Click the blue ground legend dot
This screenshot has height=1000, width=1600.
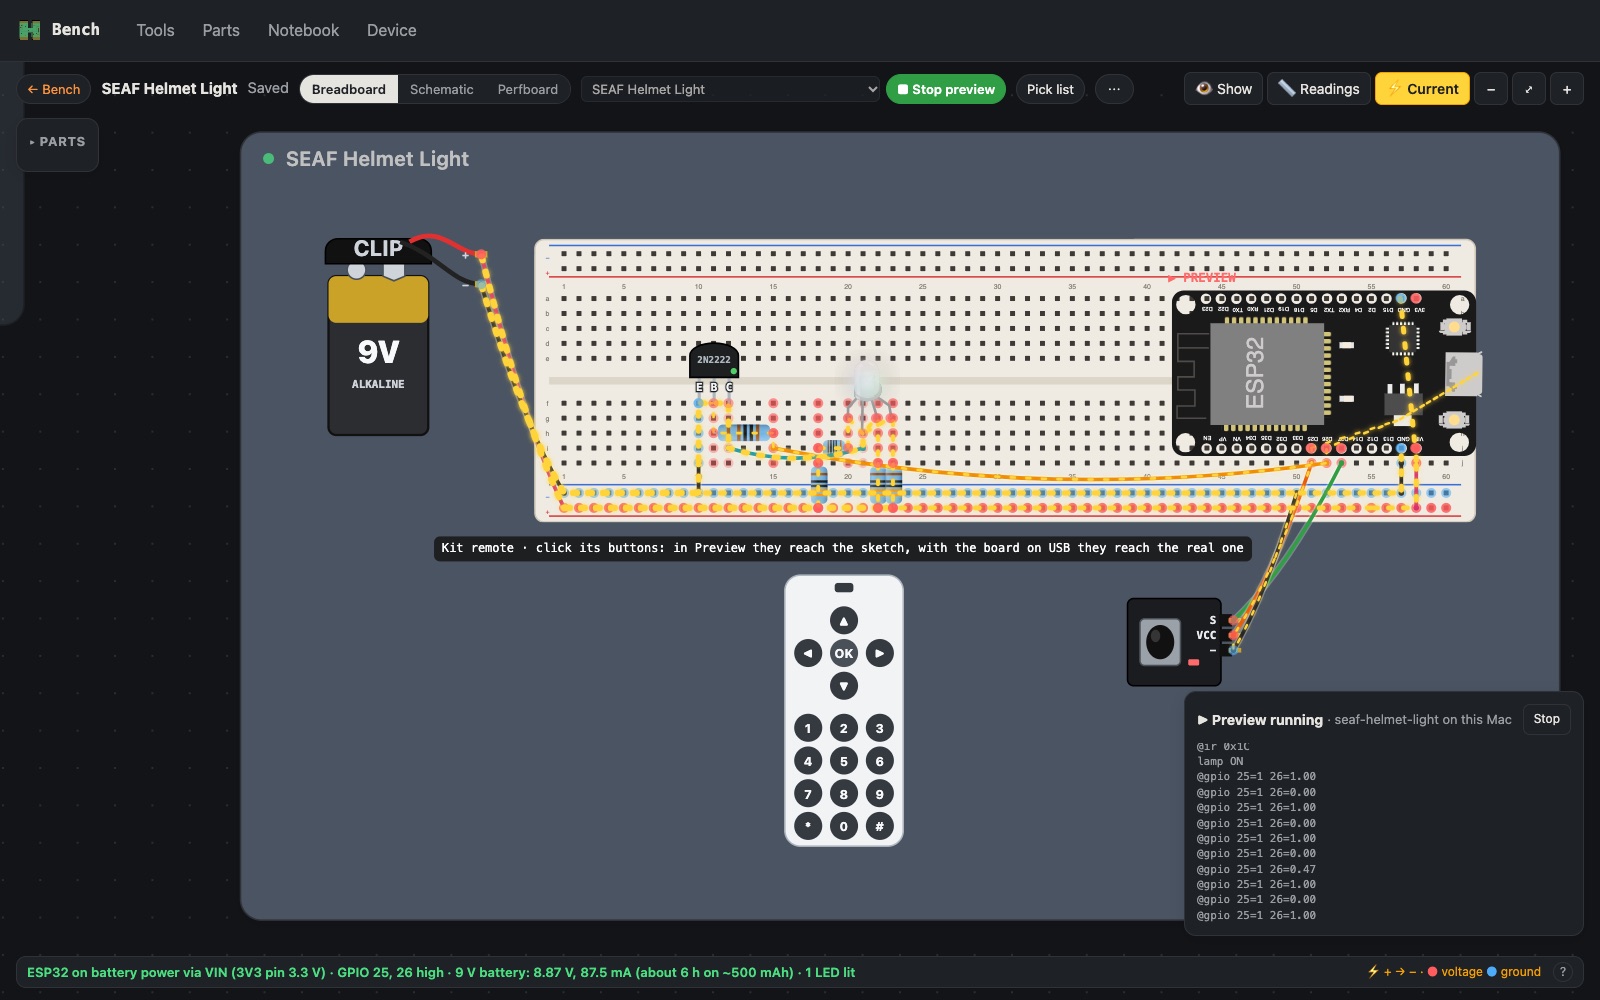pyautogui.click(x=1492, y=972)
